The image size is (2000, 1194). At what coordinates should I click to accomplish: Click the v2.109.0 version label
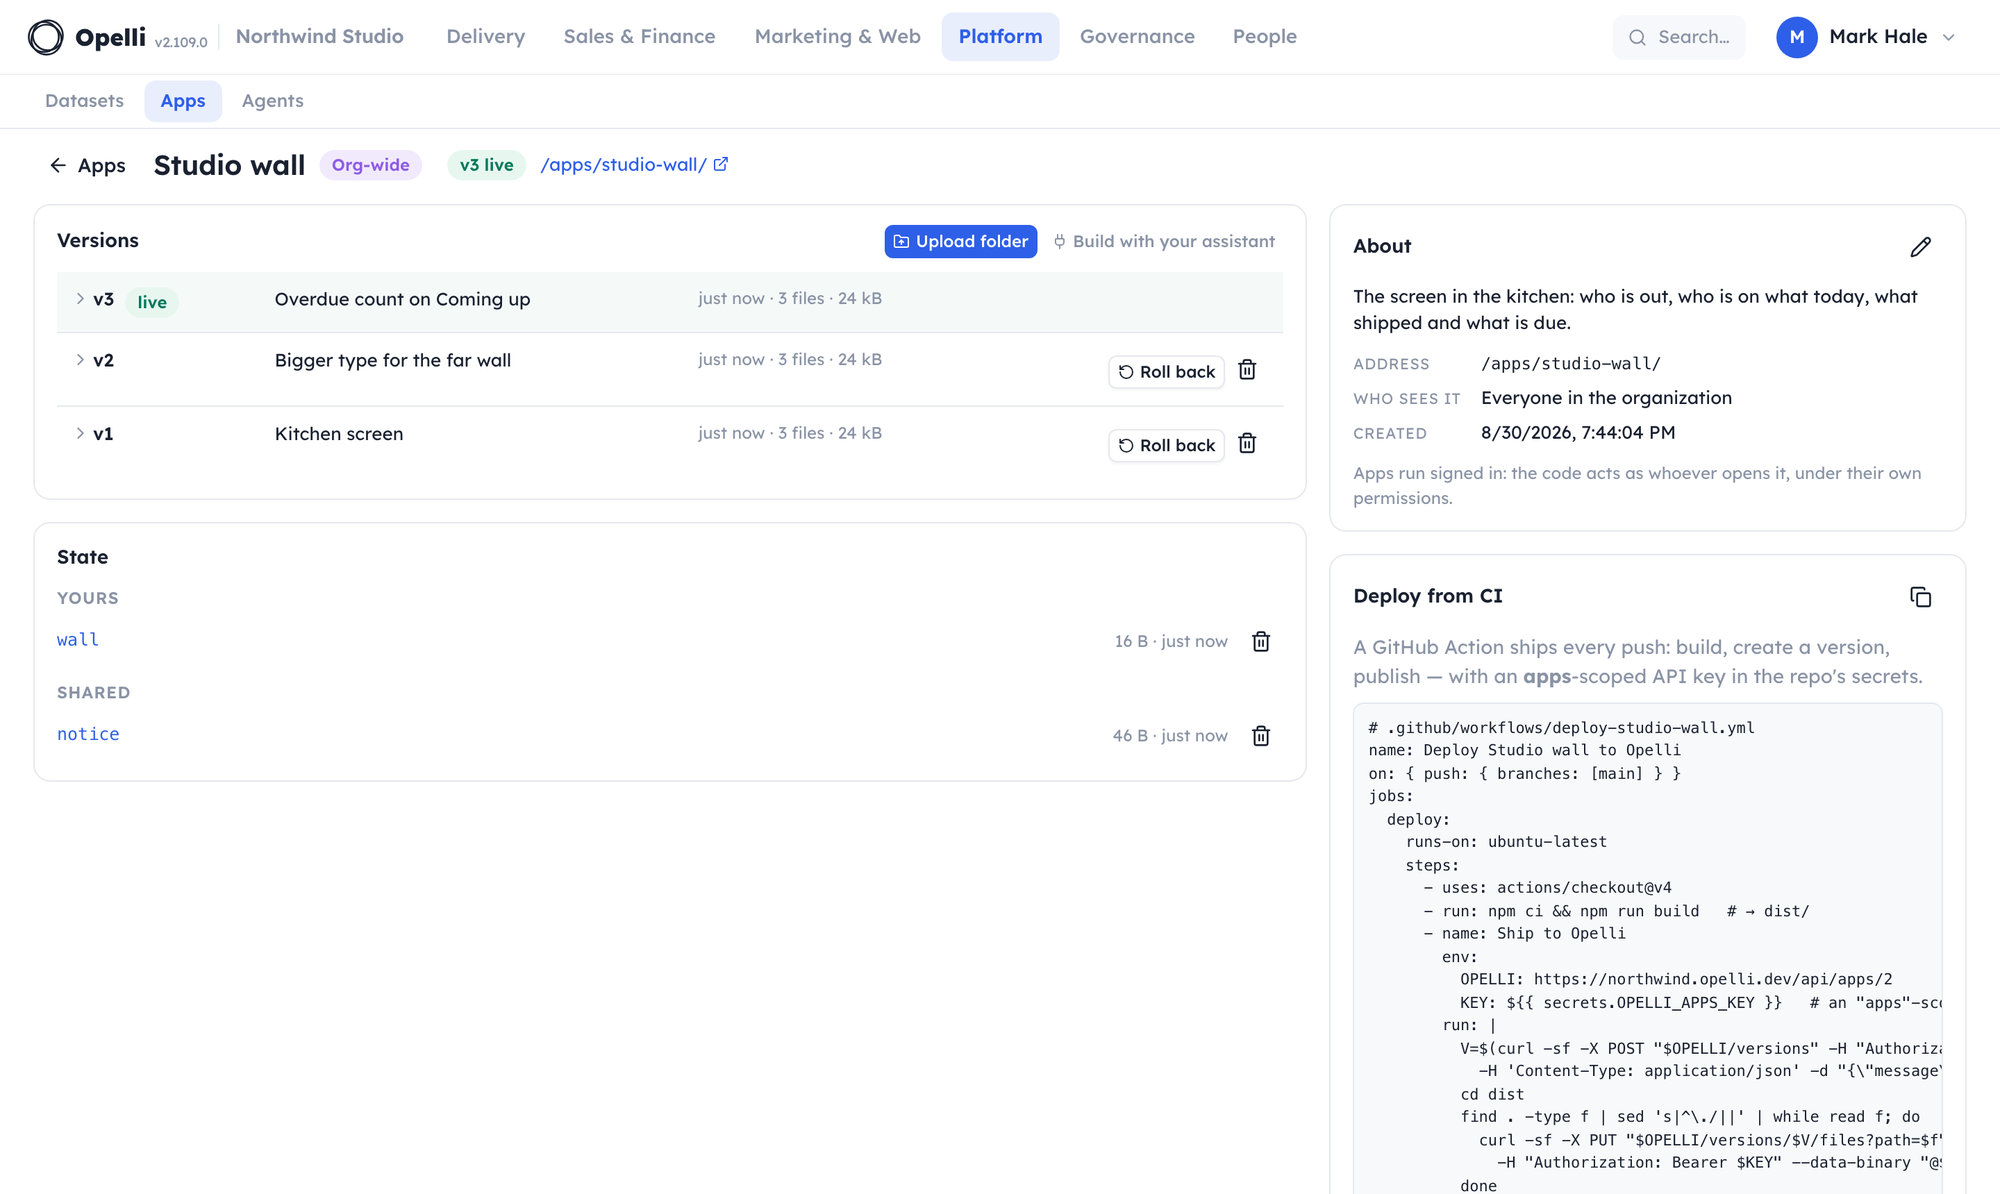[x=181, y=42]
